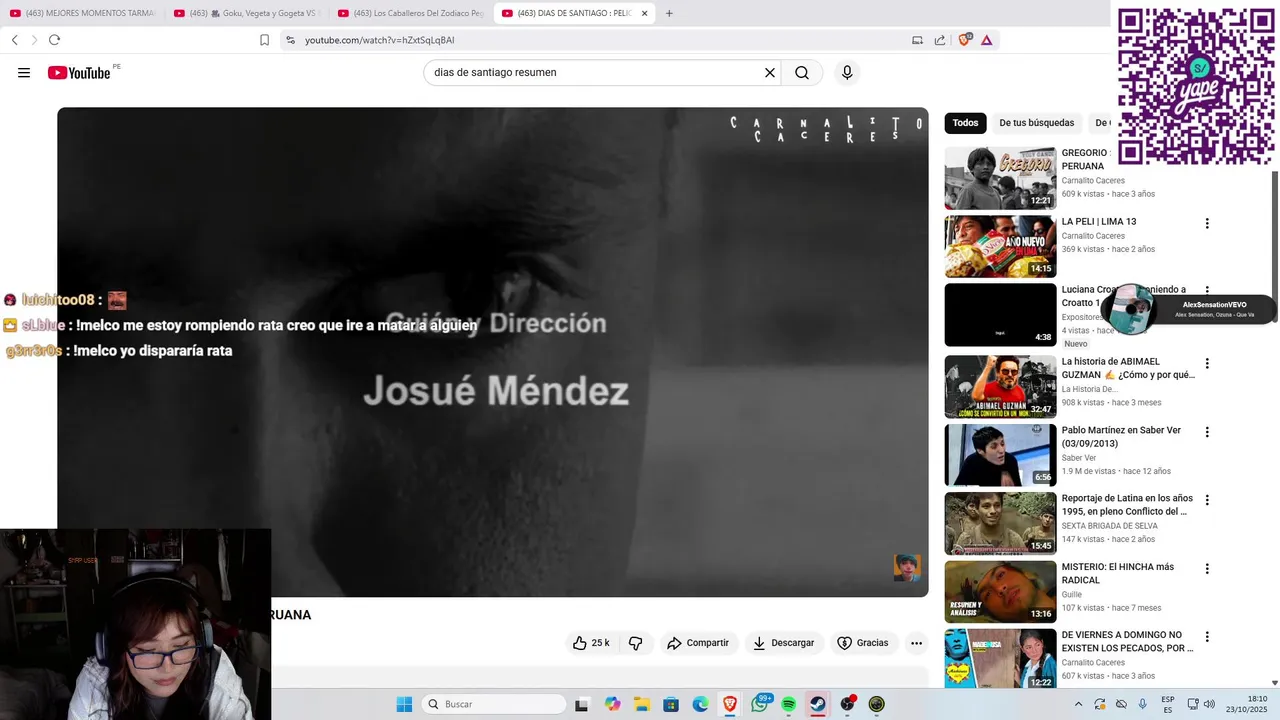1280x720 pixels.
Task: Click the Gracias button
Action: [x=862, y=643]
